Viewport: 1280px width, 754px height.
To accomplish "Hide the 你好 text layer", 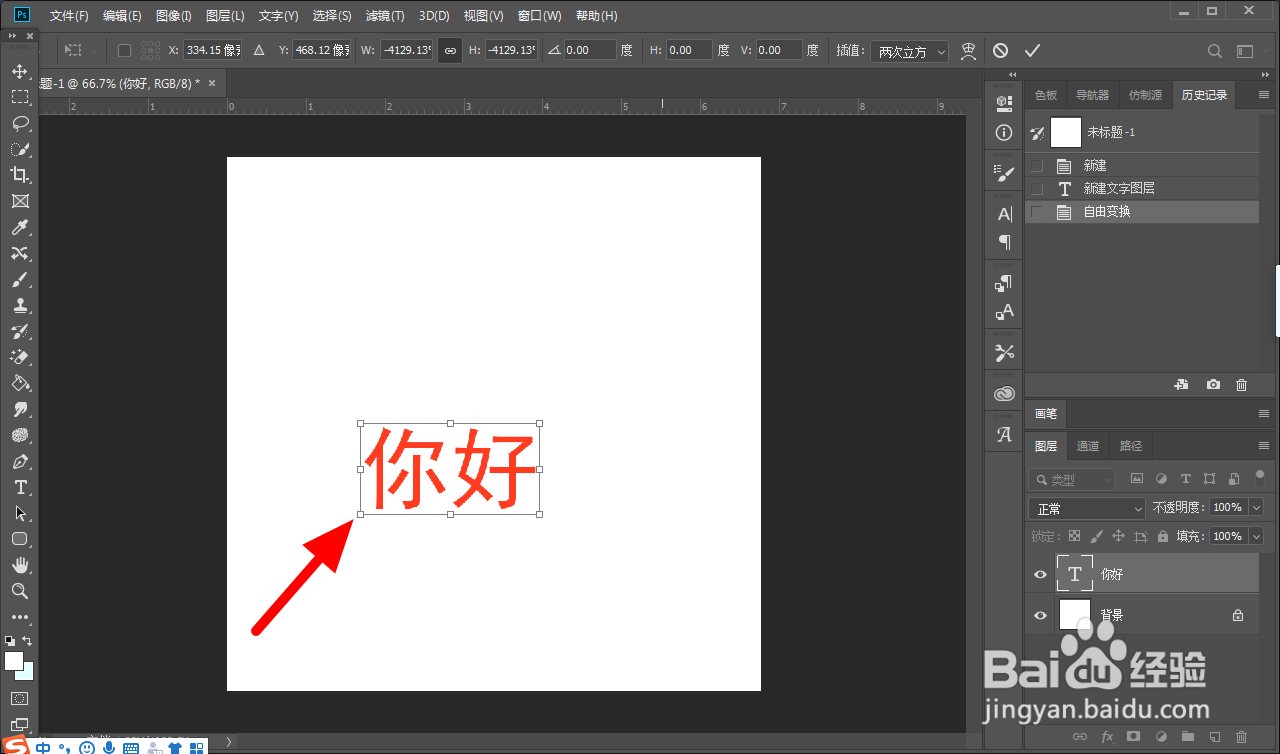I will coord(1040,573).
